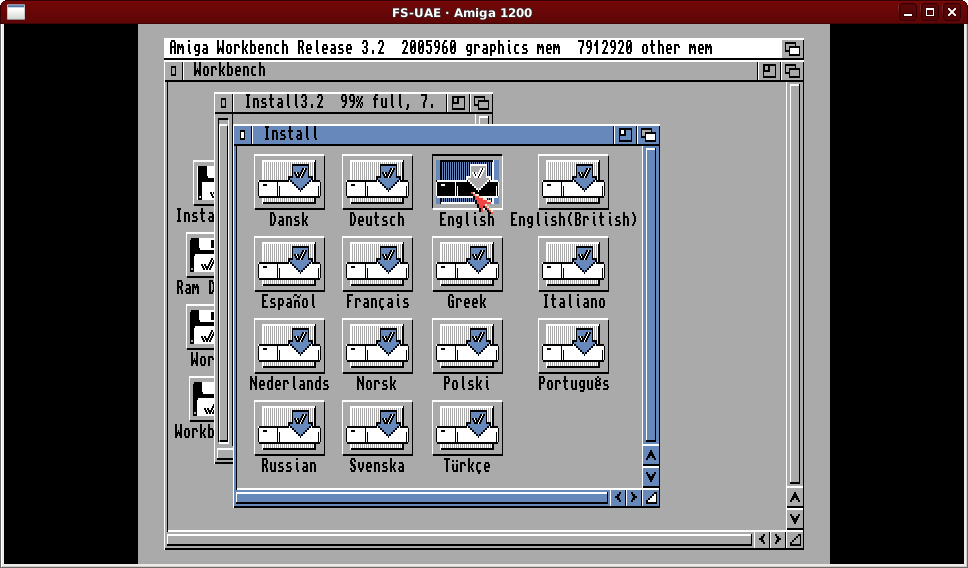Image resolution: width=968 pixels, height=568 pixels.
Task: Click the Workbench window title bar
Action: 469,71
